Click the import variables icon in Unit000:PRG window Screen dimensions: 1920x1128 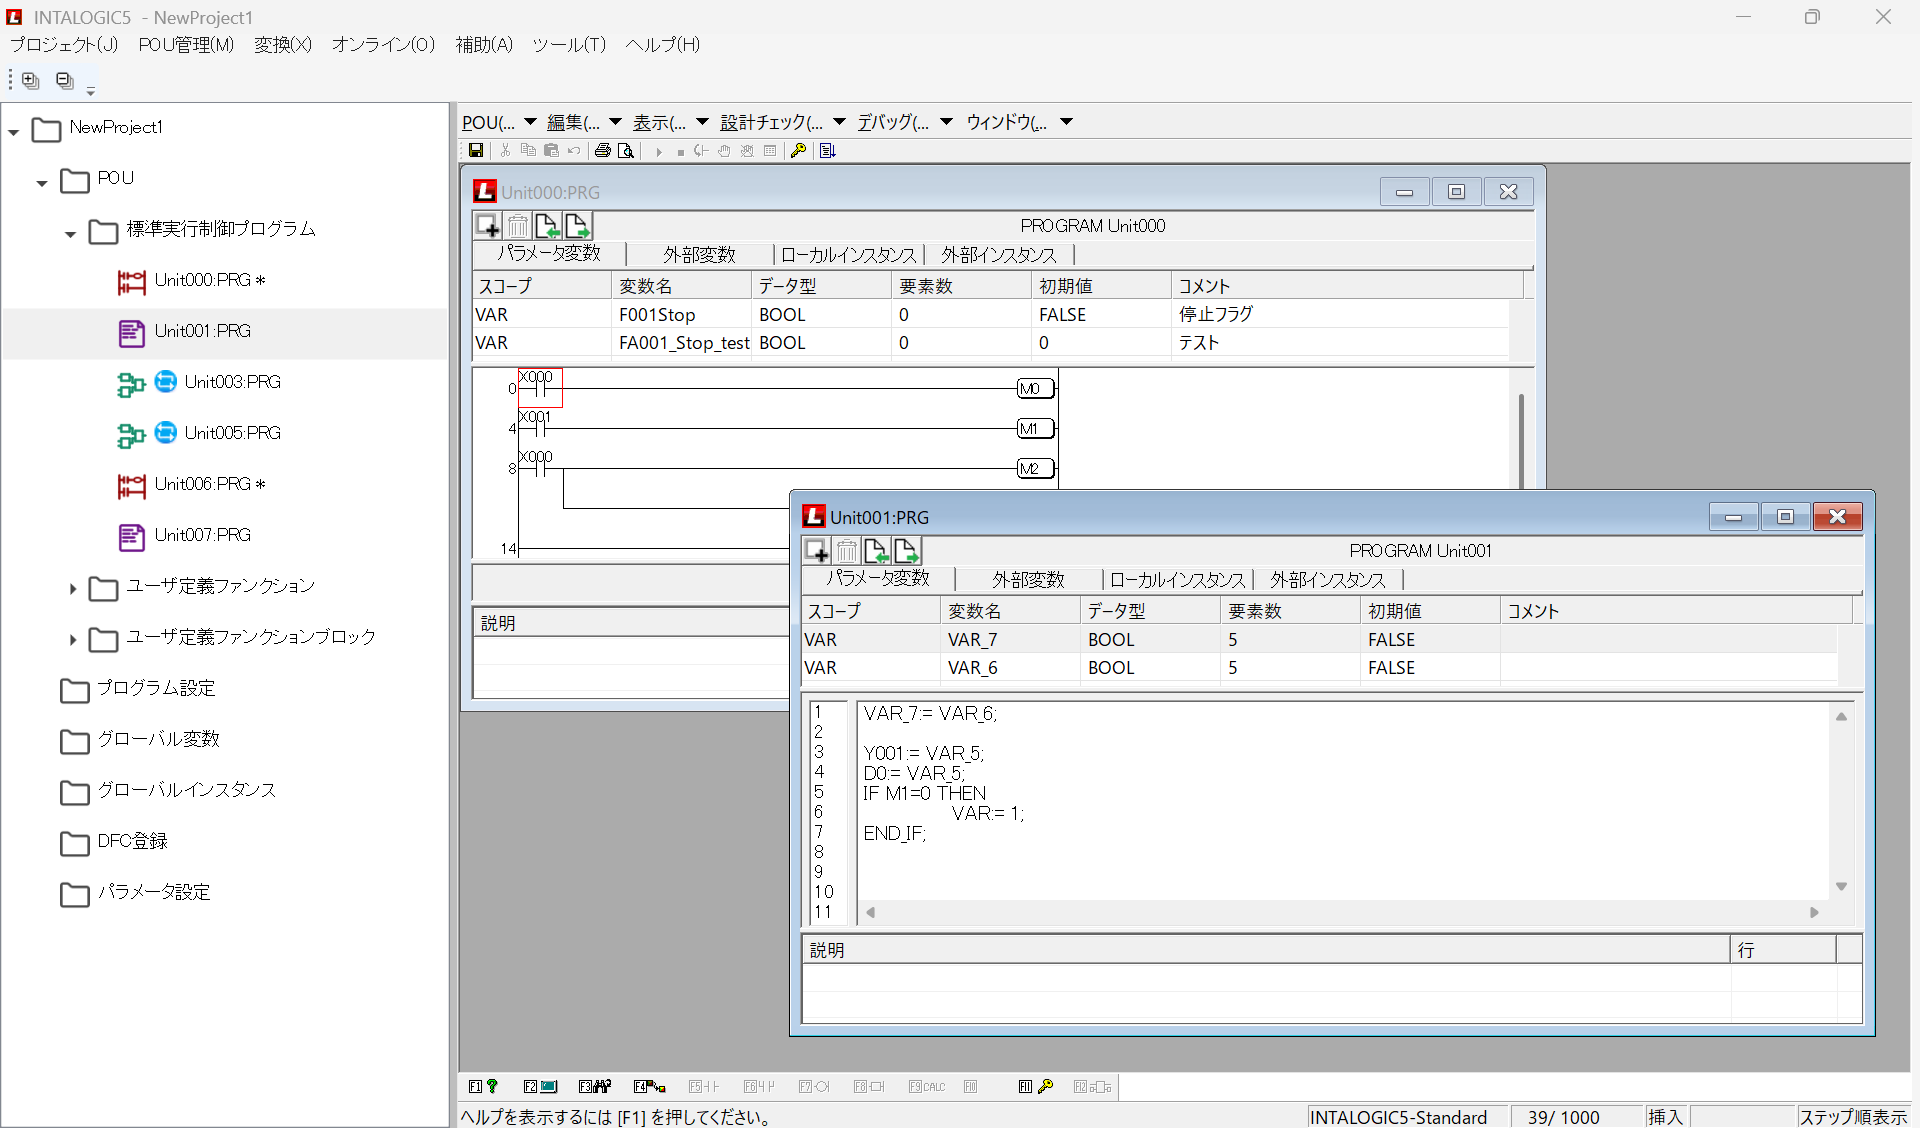[547, 226]
